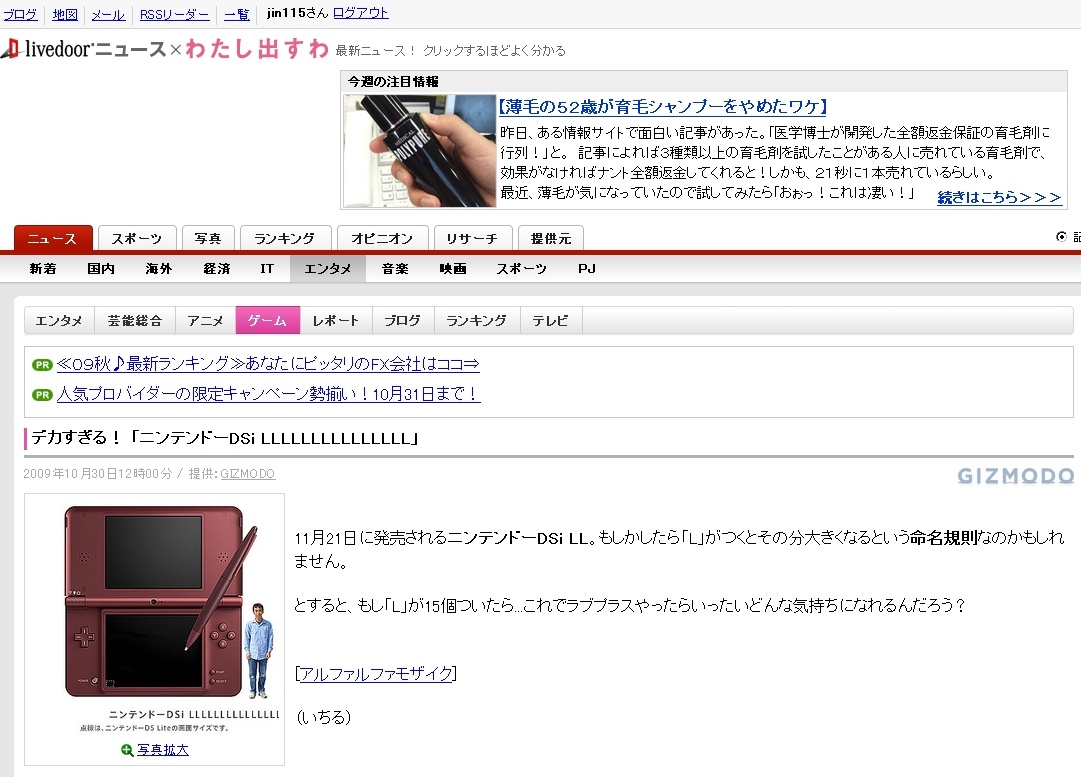Select the スポーツ main tab
1081x777 pixels.
pyautogui.click(x=137, y=239)
